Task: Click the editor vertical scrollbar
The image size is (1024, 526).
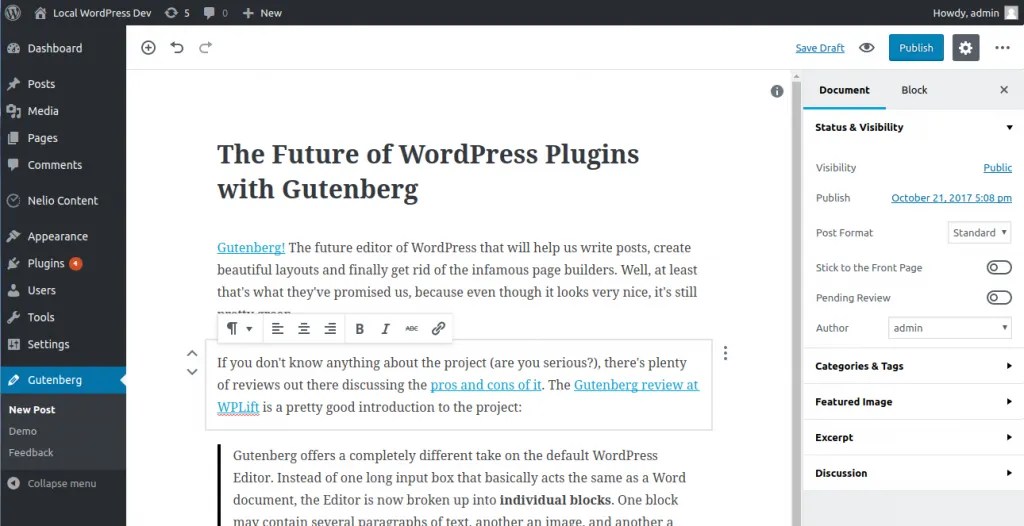Action: click(796, 299)
